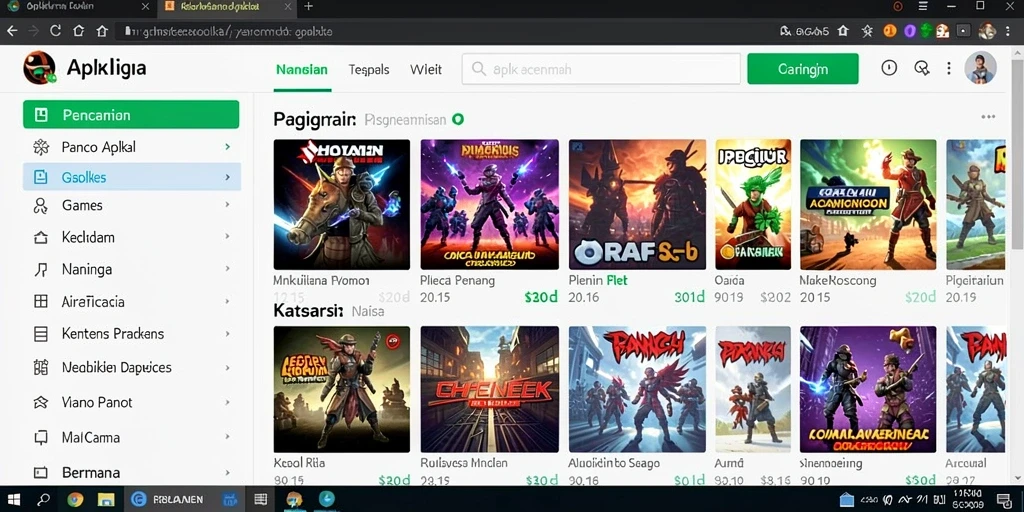Expand the Panco Aplkal chevron
The width and height of the screenshot is (1024, 512).
(227, 147)
